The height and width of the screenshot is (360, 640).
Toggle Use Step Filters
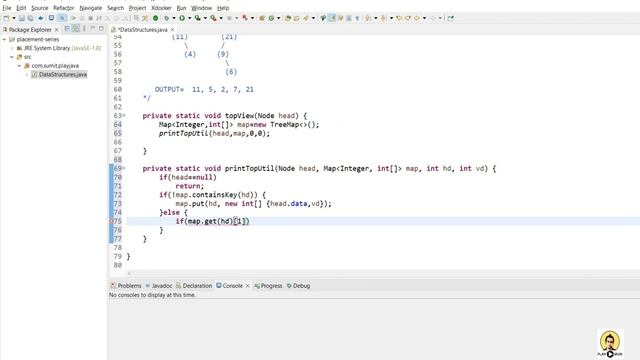click(x=144, y=18)
